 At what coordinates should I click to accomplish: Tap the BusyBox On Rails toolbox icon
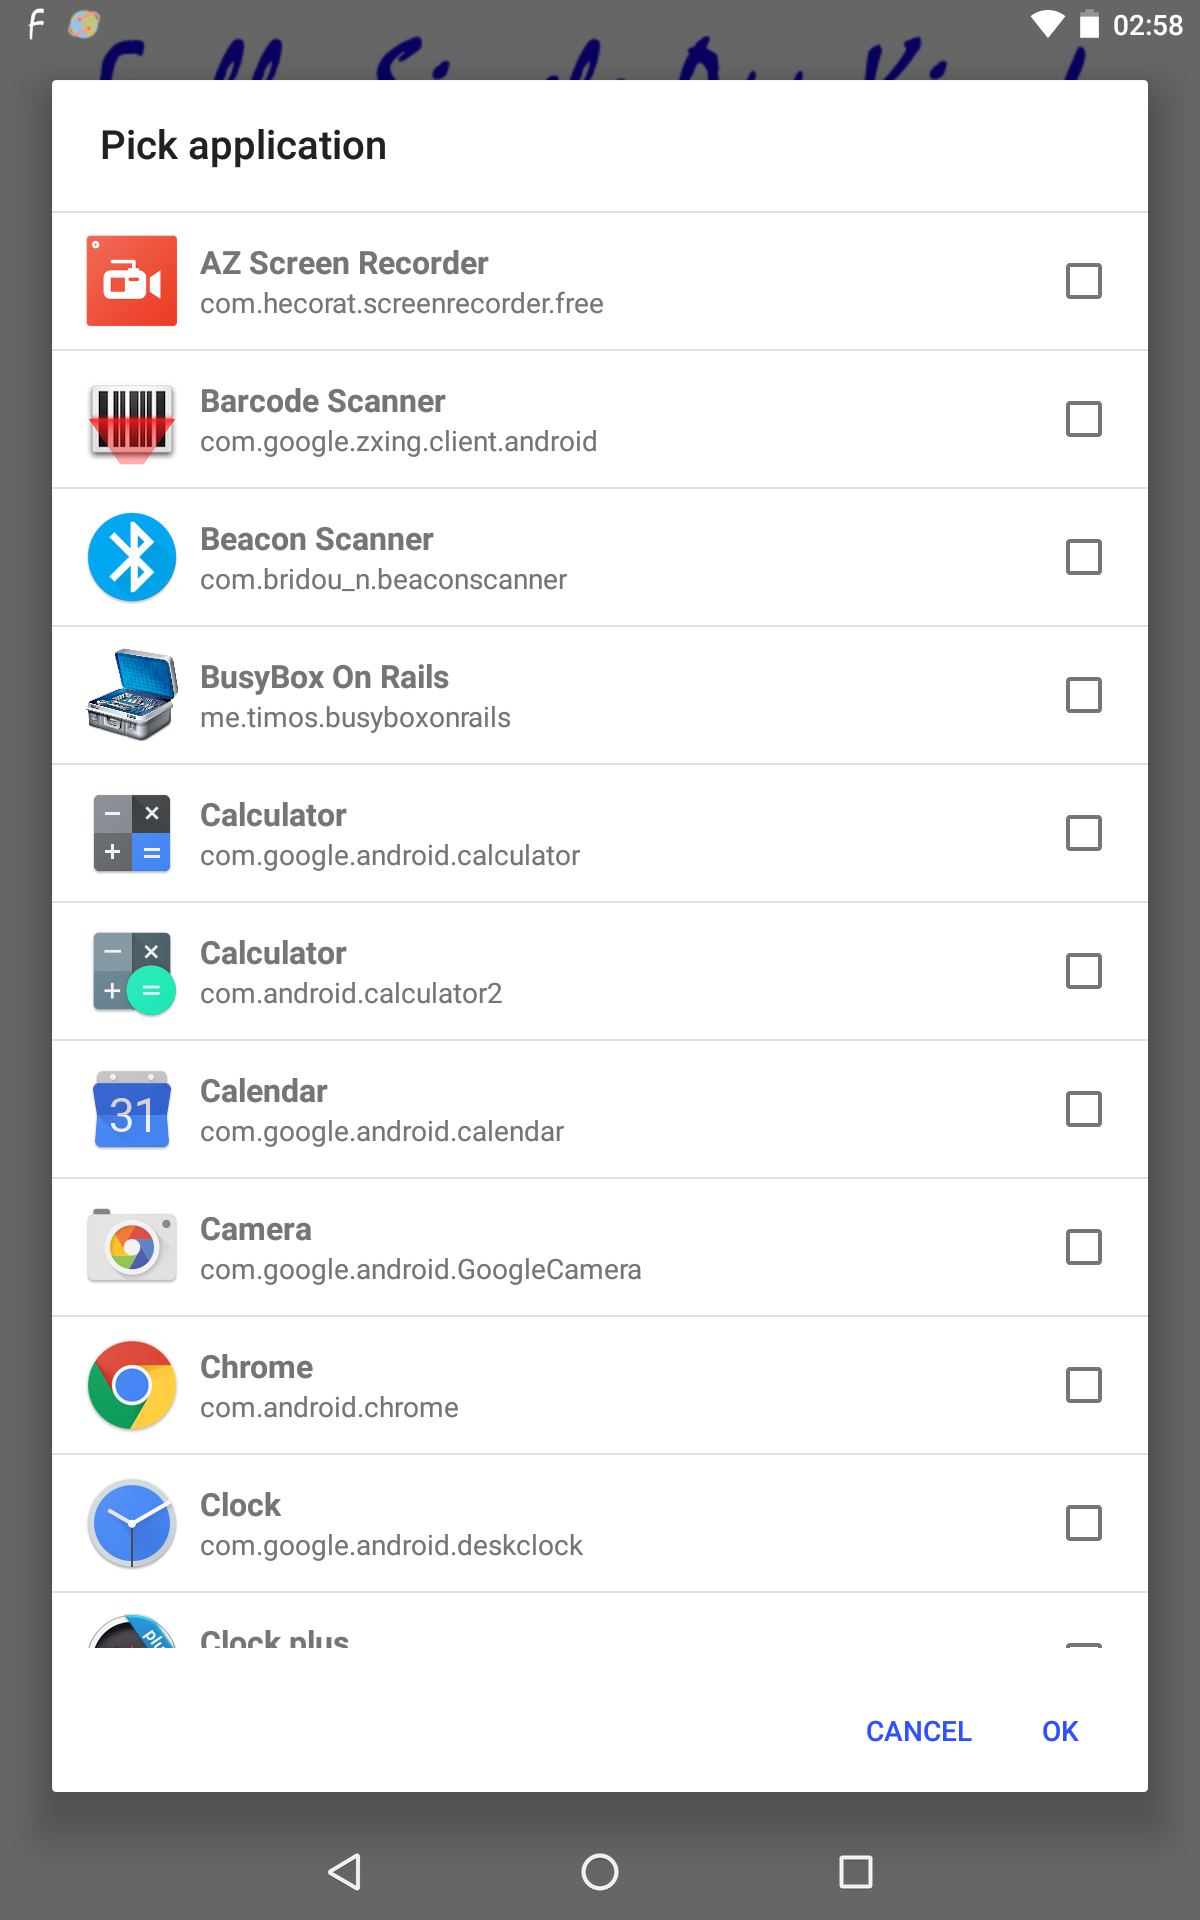click(131, 695)
